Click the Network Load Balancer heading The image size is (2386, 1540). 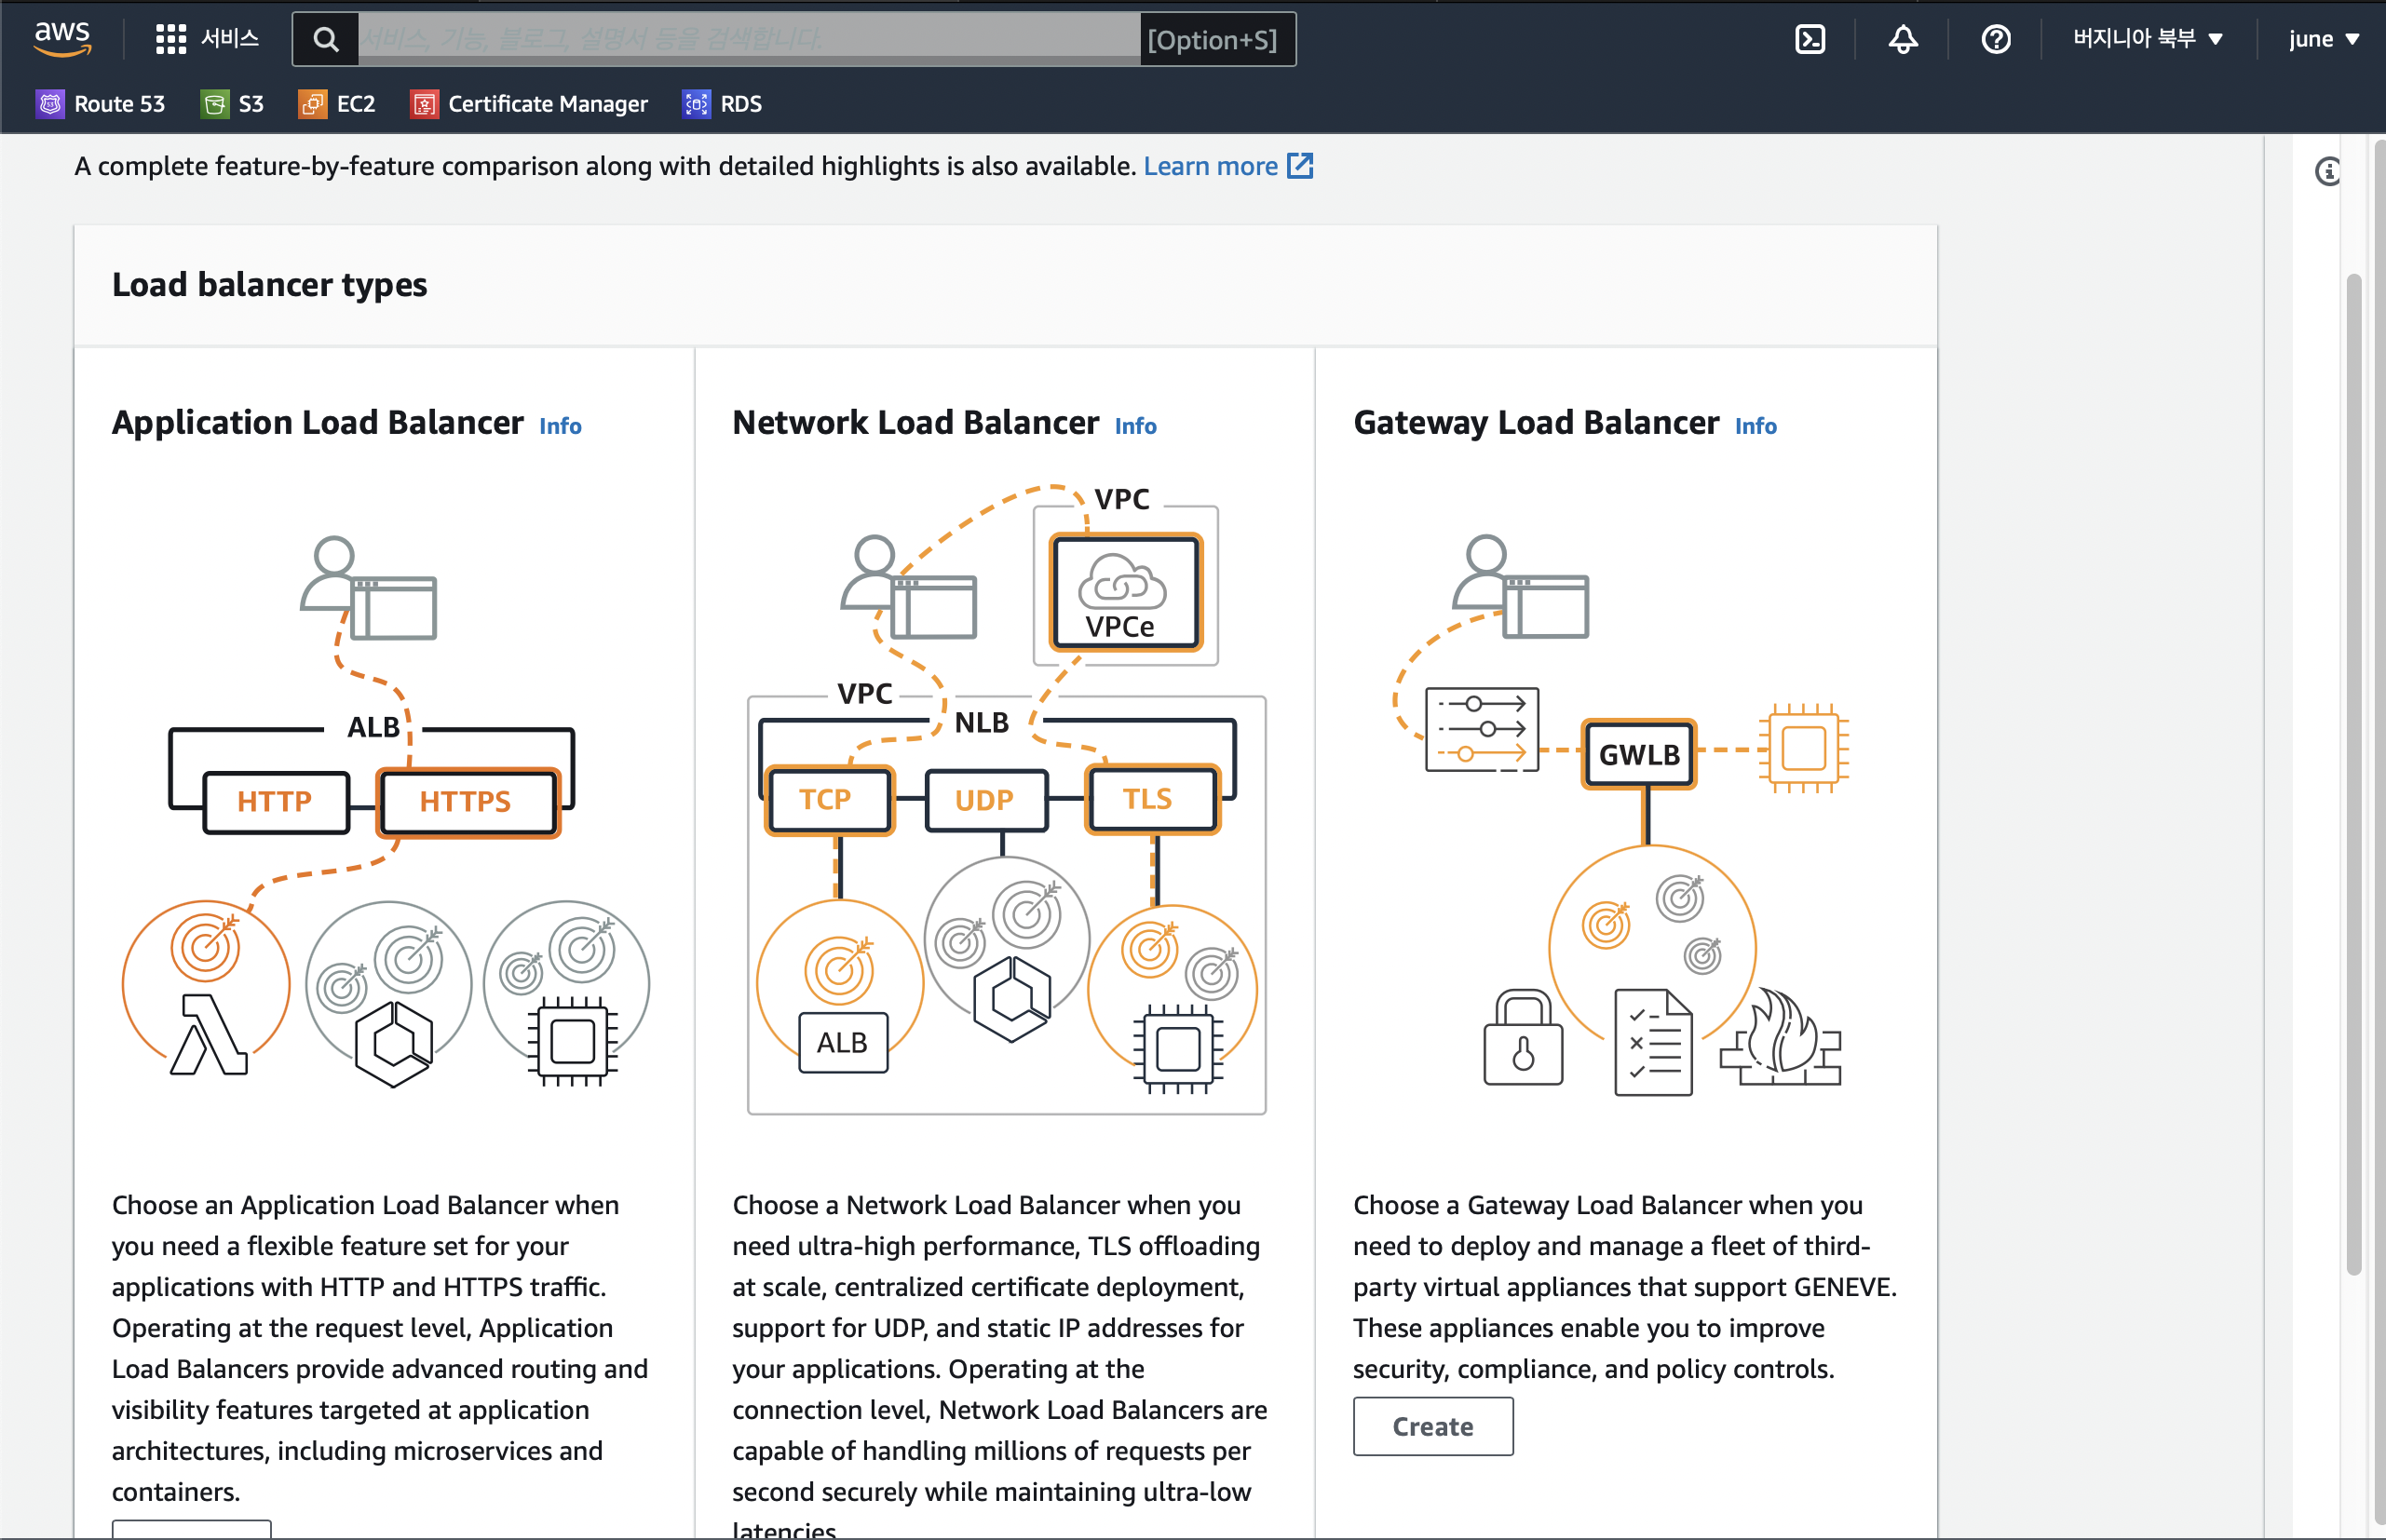coord(915,422)
